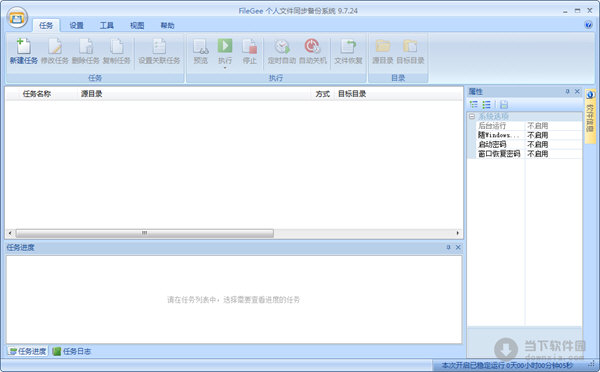The width and height of the screenshot is (600, 372).
Task: Open the 视图 ribbon tab
Action: pos(137,26)
